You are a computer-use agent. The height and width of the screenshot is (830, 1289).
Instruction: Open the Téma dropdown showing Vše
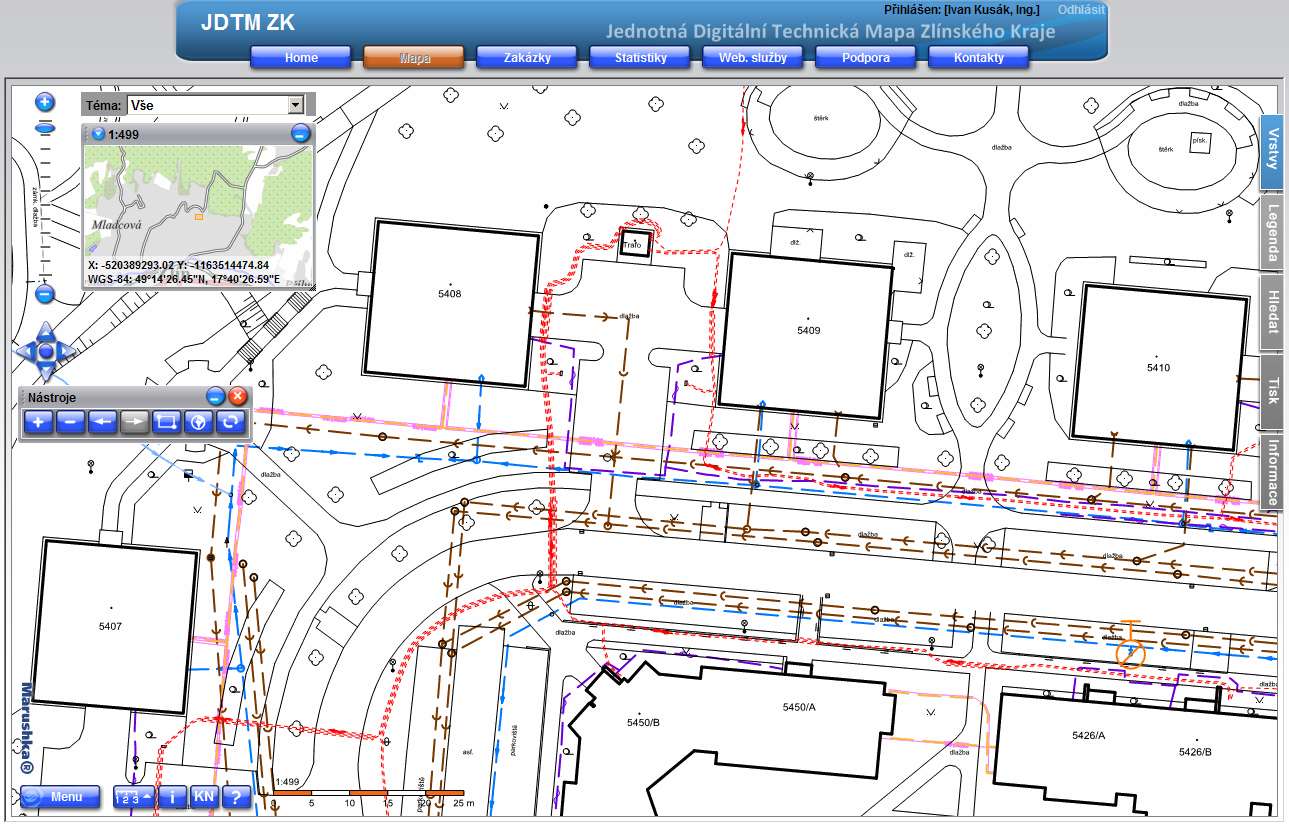tap(215, 104)
